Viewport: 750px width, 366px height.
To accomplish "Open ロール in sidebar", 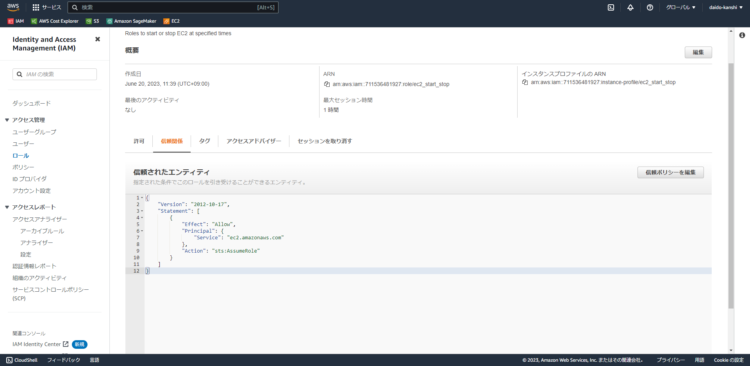I will coord(21,155).
